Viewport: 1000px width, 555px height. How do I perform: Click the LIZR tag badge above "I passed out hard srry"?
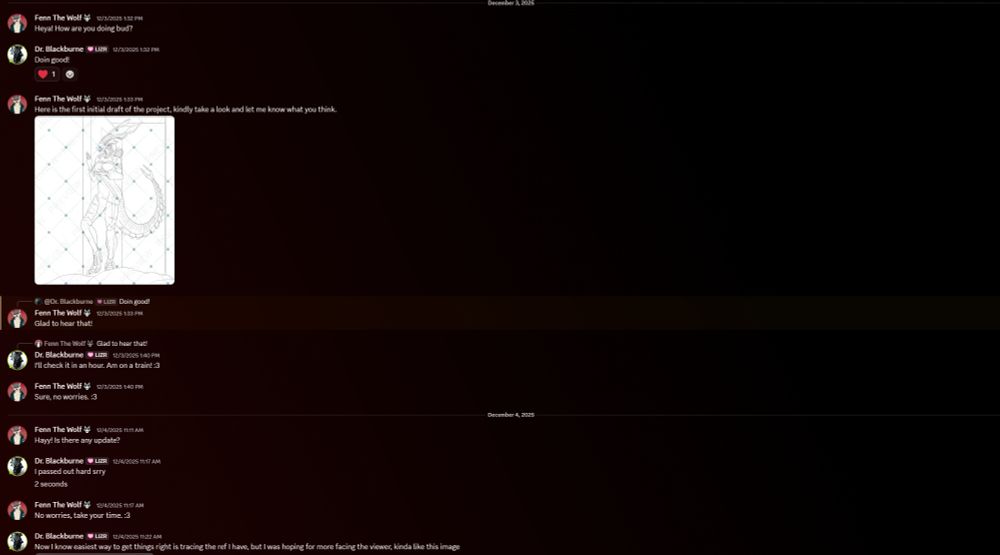point(98,461)
